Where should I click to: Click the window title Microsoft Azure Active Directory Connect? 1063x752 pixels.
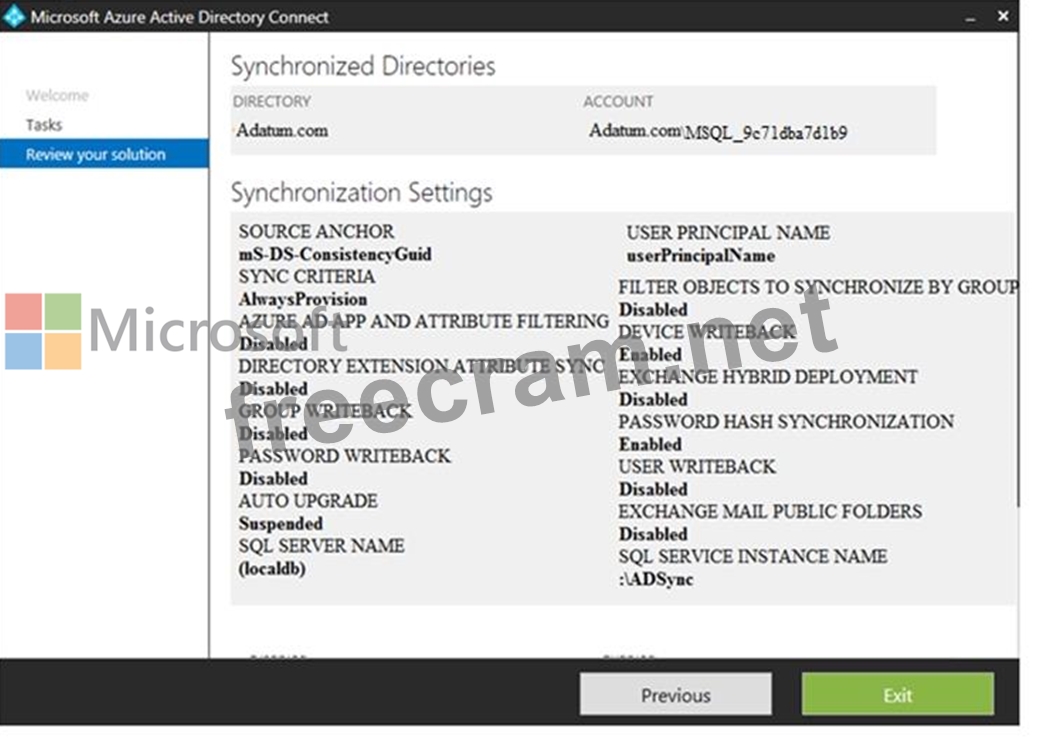[x=180, y=17]
